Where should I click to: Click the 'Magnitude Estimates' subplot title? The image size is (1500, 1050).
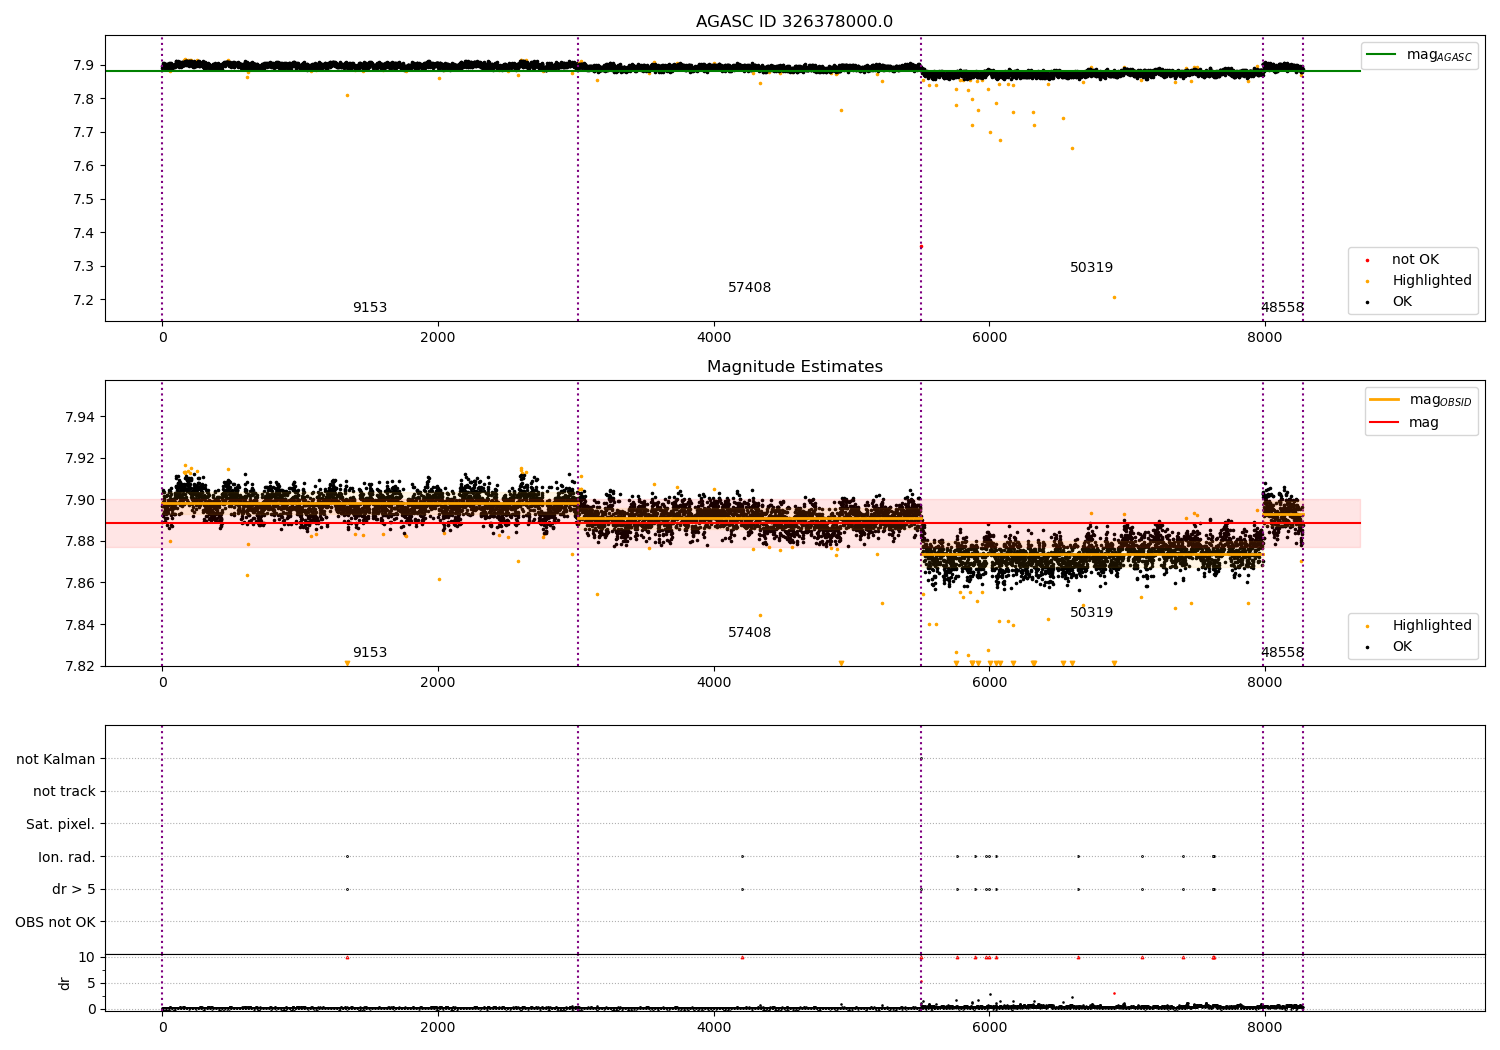(794, 367)
